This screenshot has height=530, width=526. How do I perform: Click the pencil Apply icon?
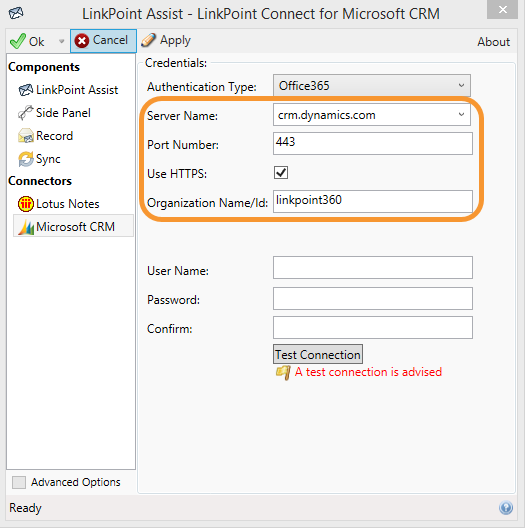(x=148, y=40)
